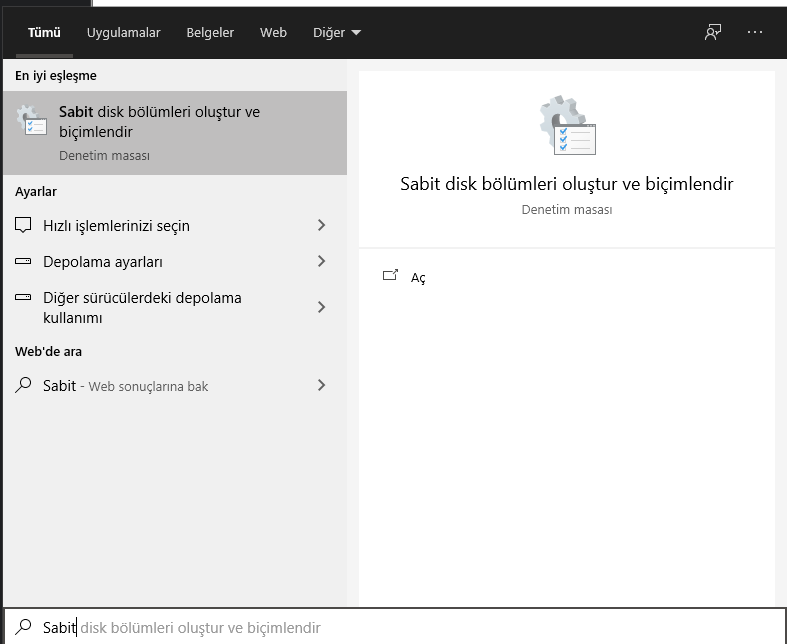Open the Uygulamalar tab
This screenshot has width=787, height=644.
point(123,33)
